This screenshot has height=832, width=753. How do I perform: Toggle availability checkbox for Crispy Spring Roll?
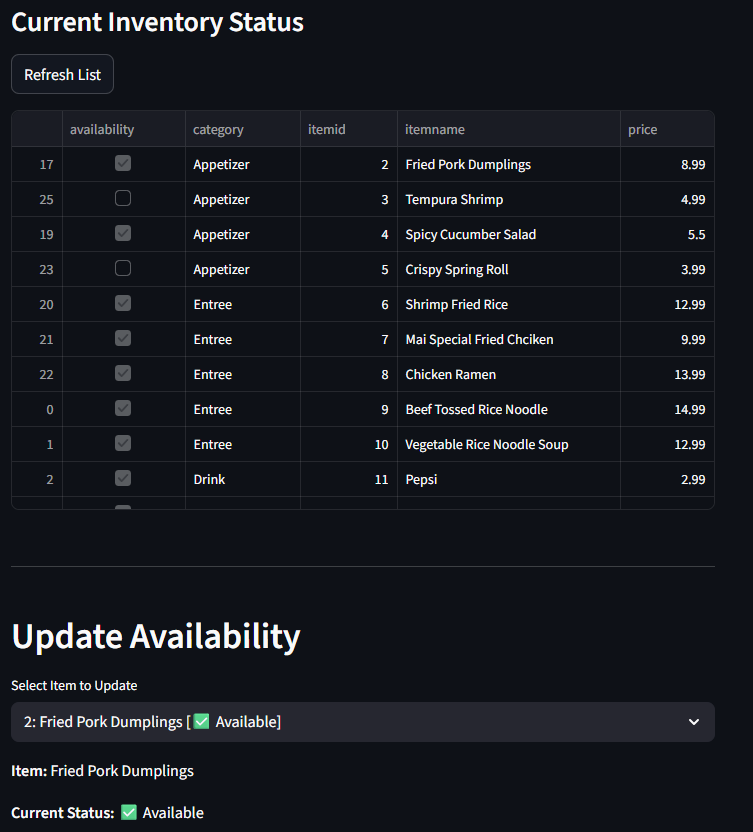(123, 268)
